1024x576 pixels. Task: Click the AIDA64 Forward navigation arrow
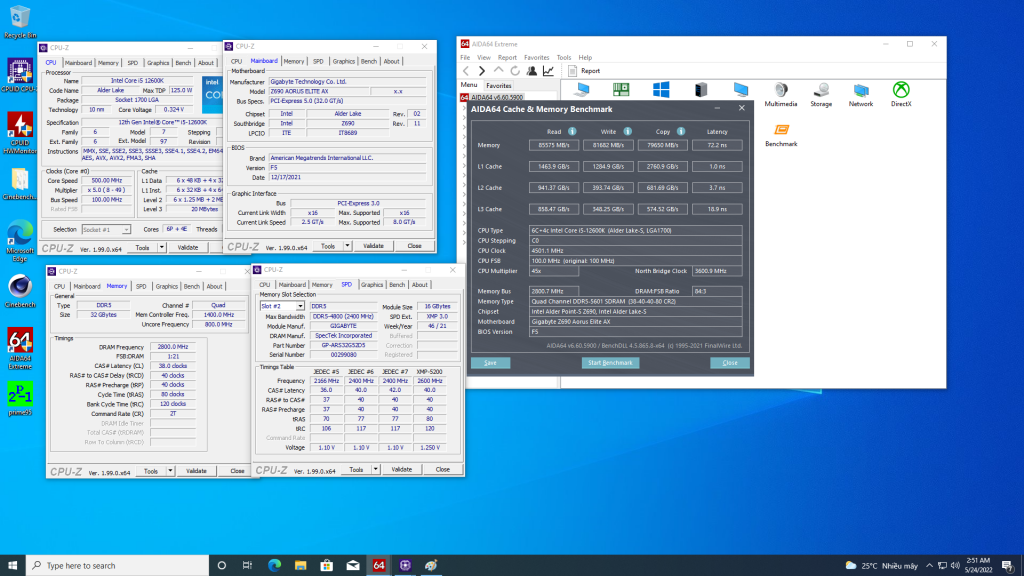pos(482,71)
